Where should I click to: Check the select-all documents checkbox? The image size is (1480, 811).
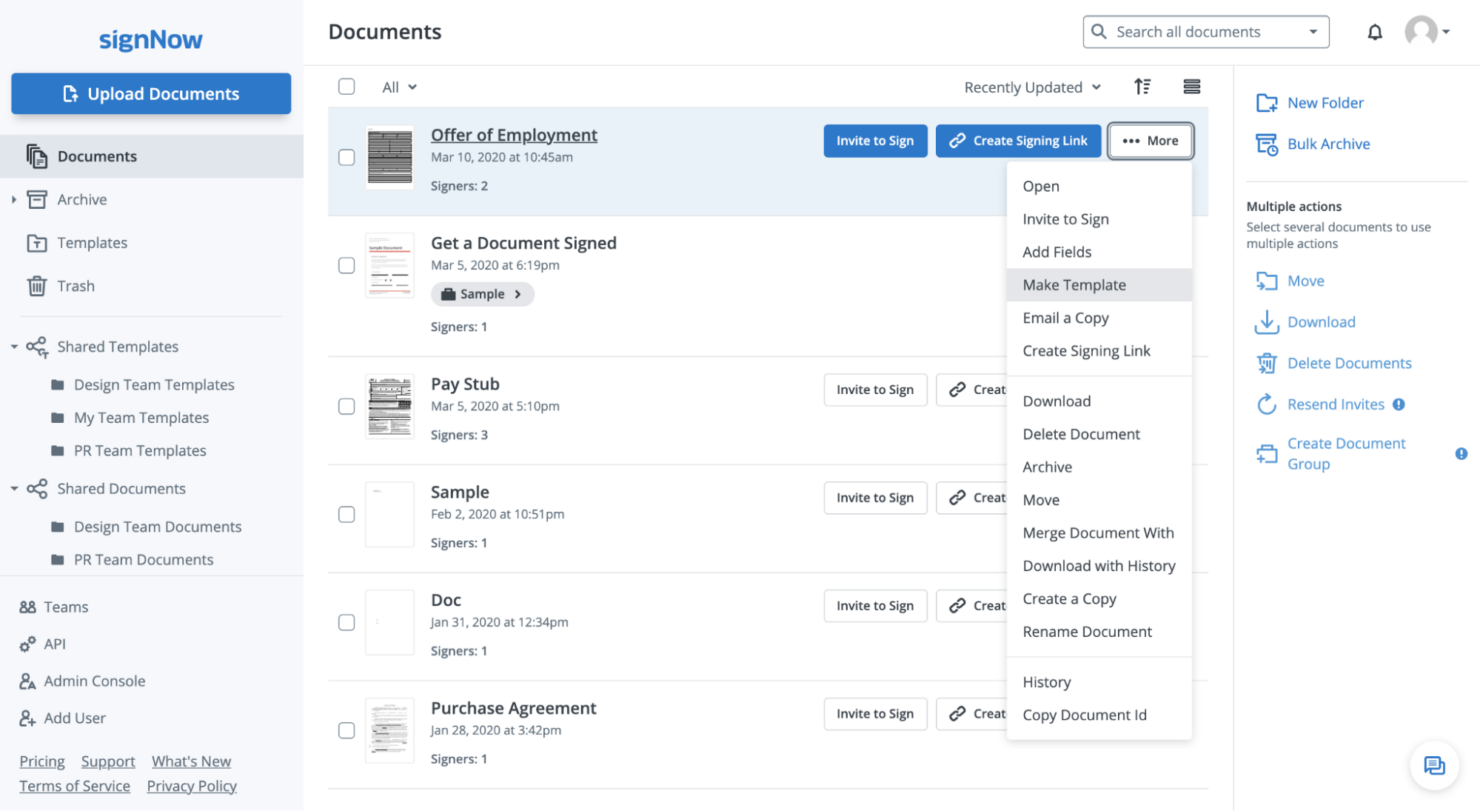pyautogui.click(x=346, y=87)
